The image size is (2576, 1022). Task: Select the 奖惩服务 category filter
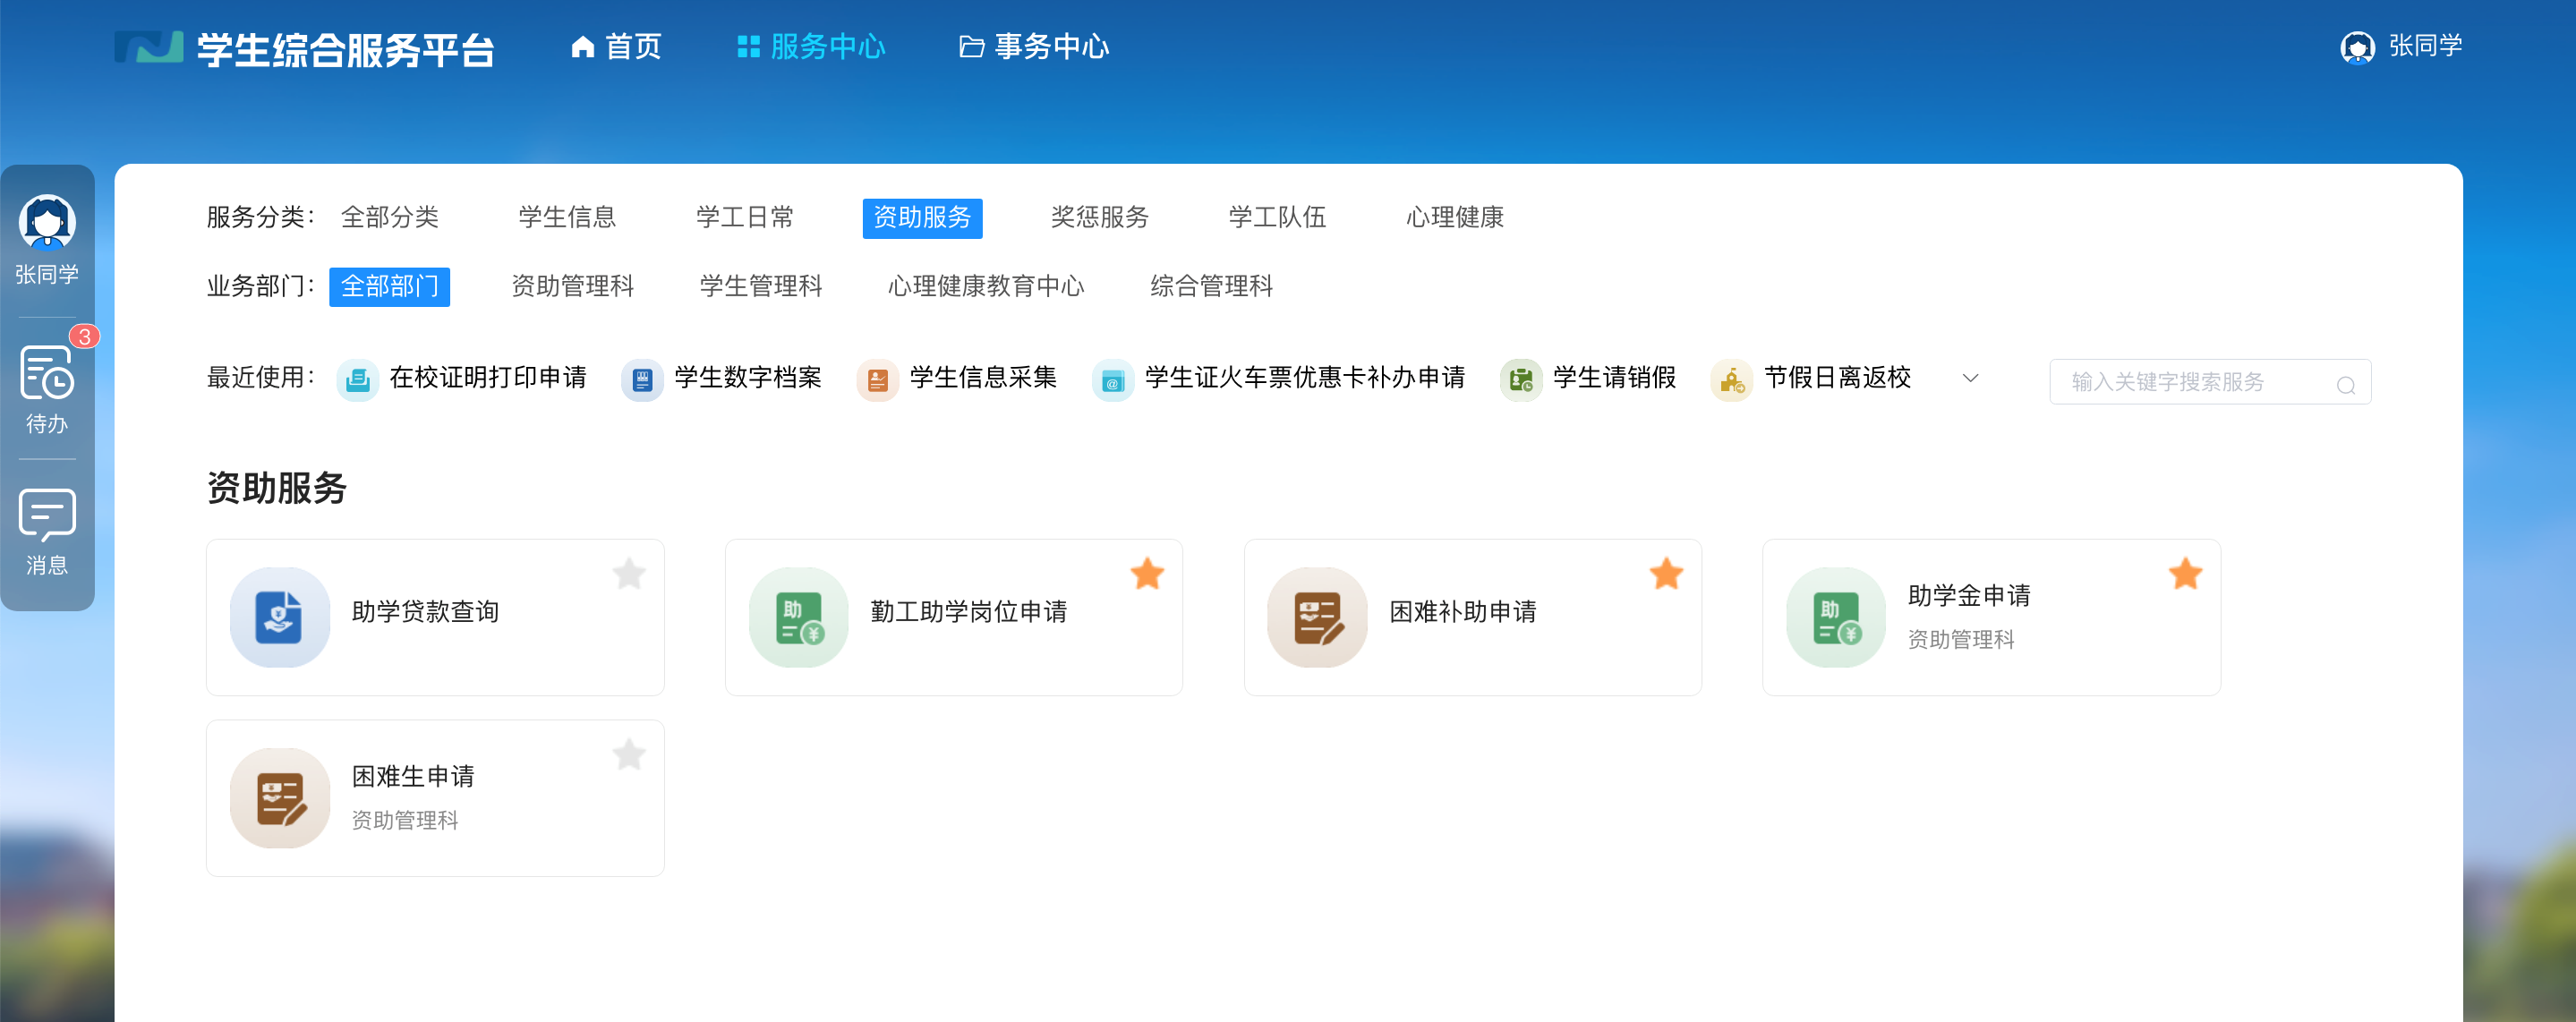[x=1099, y=217]
